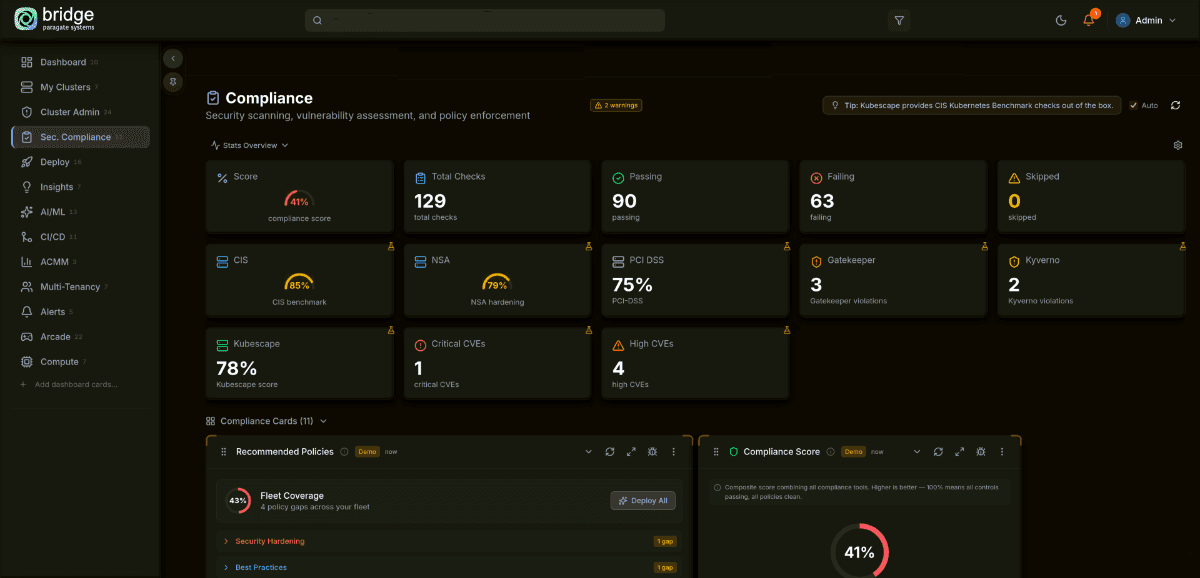This screenshot has width=1200, height=578.
Task: Click the Arcade gamepad icon
Action: (x=27, y=337)
